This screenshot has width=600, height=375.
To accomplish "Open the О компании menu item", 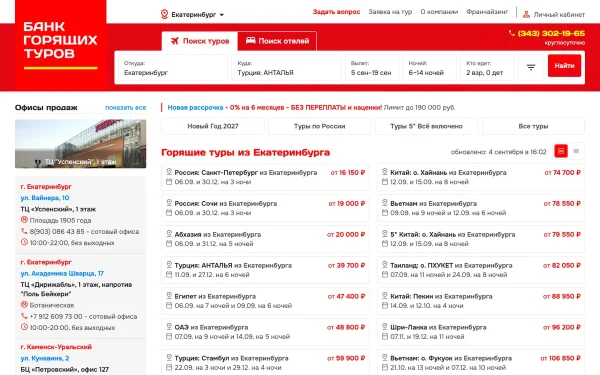I will click(439, 12).
